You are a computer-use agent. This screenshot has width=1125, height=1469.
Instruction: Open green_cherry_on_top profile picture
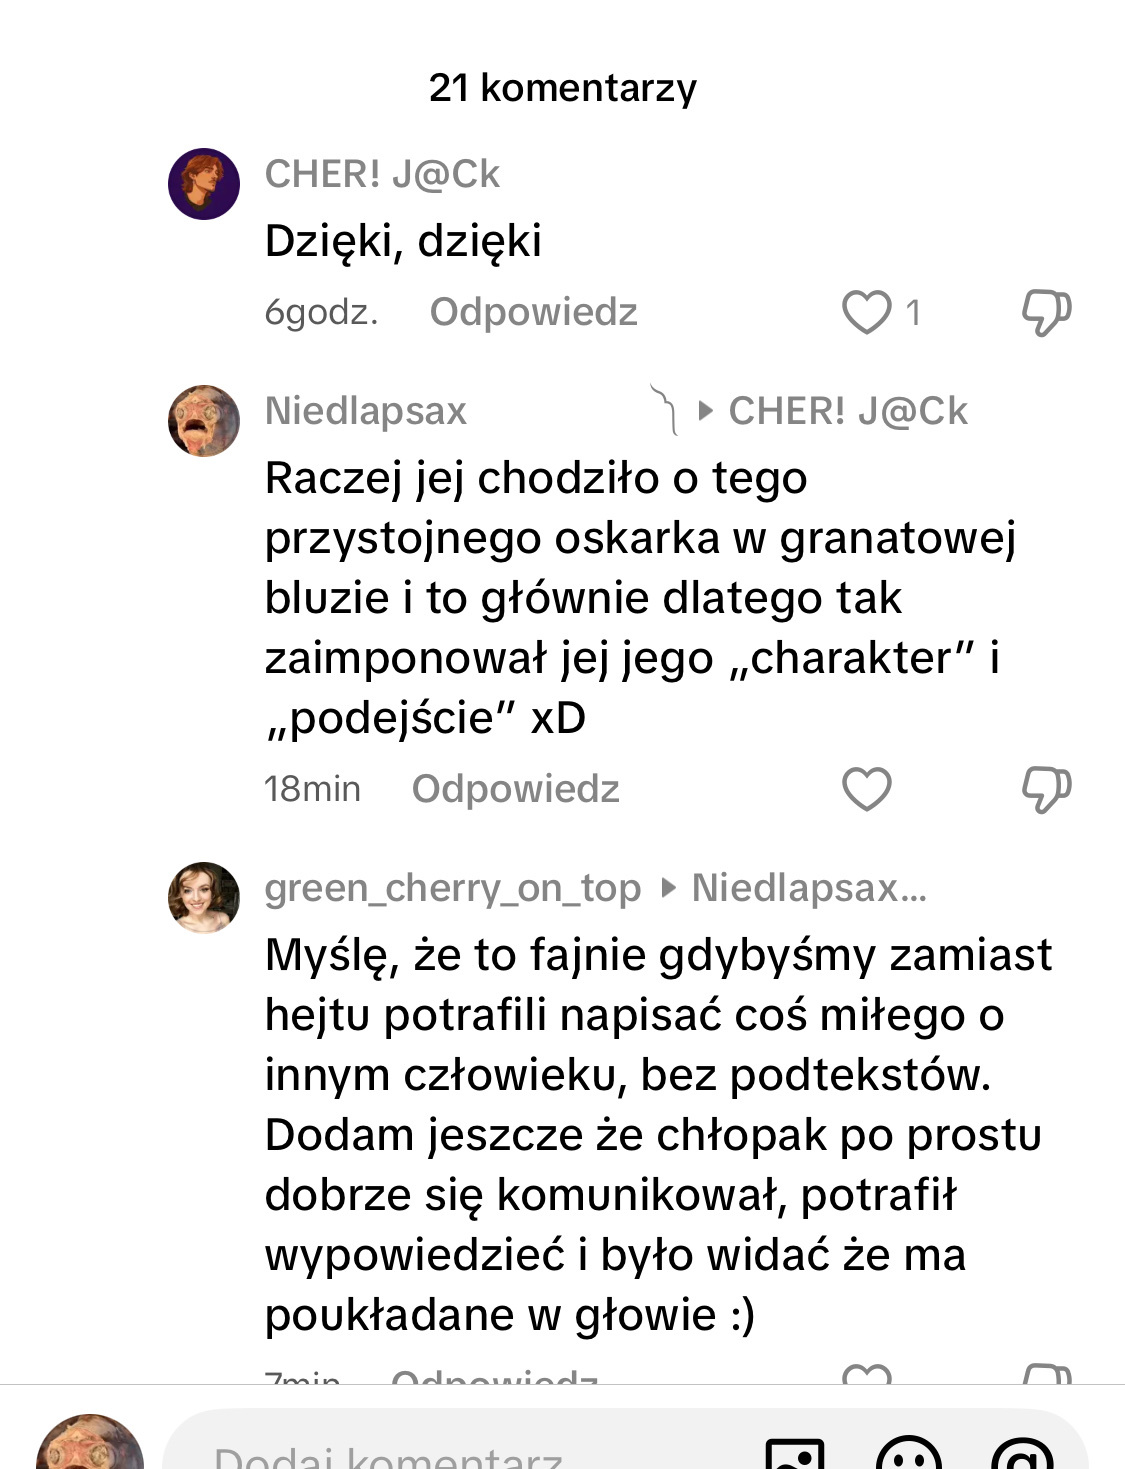[204, 898]
